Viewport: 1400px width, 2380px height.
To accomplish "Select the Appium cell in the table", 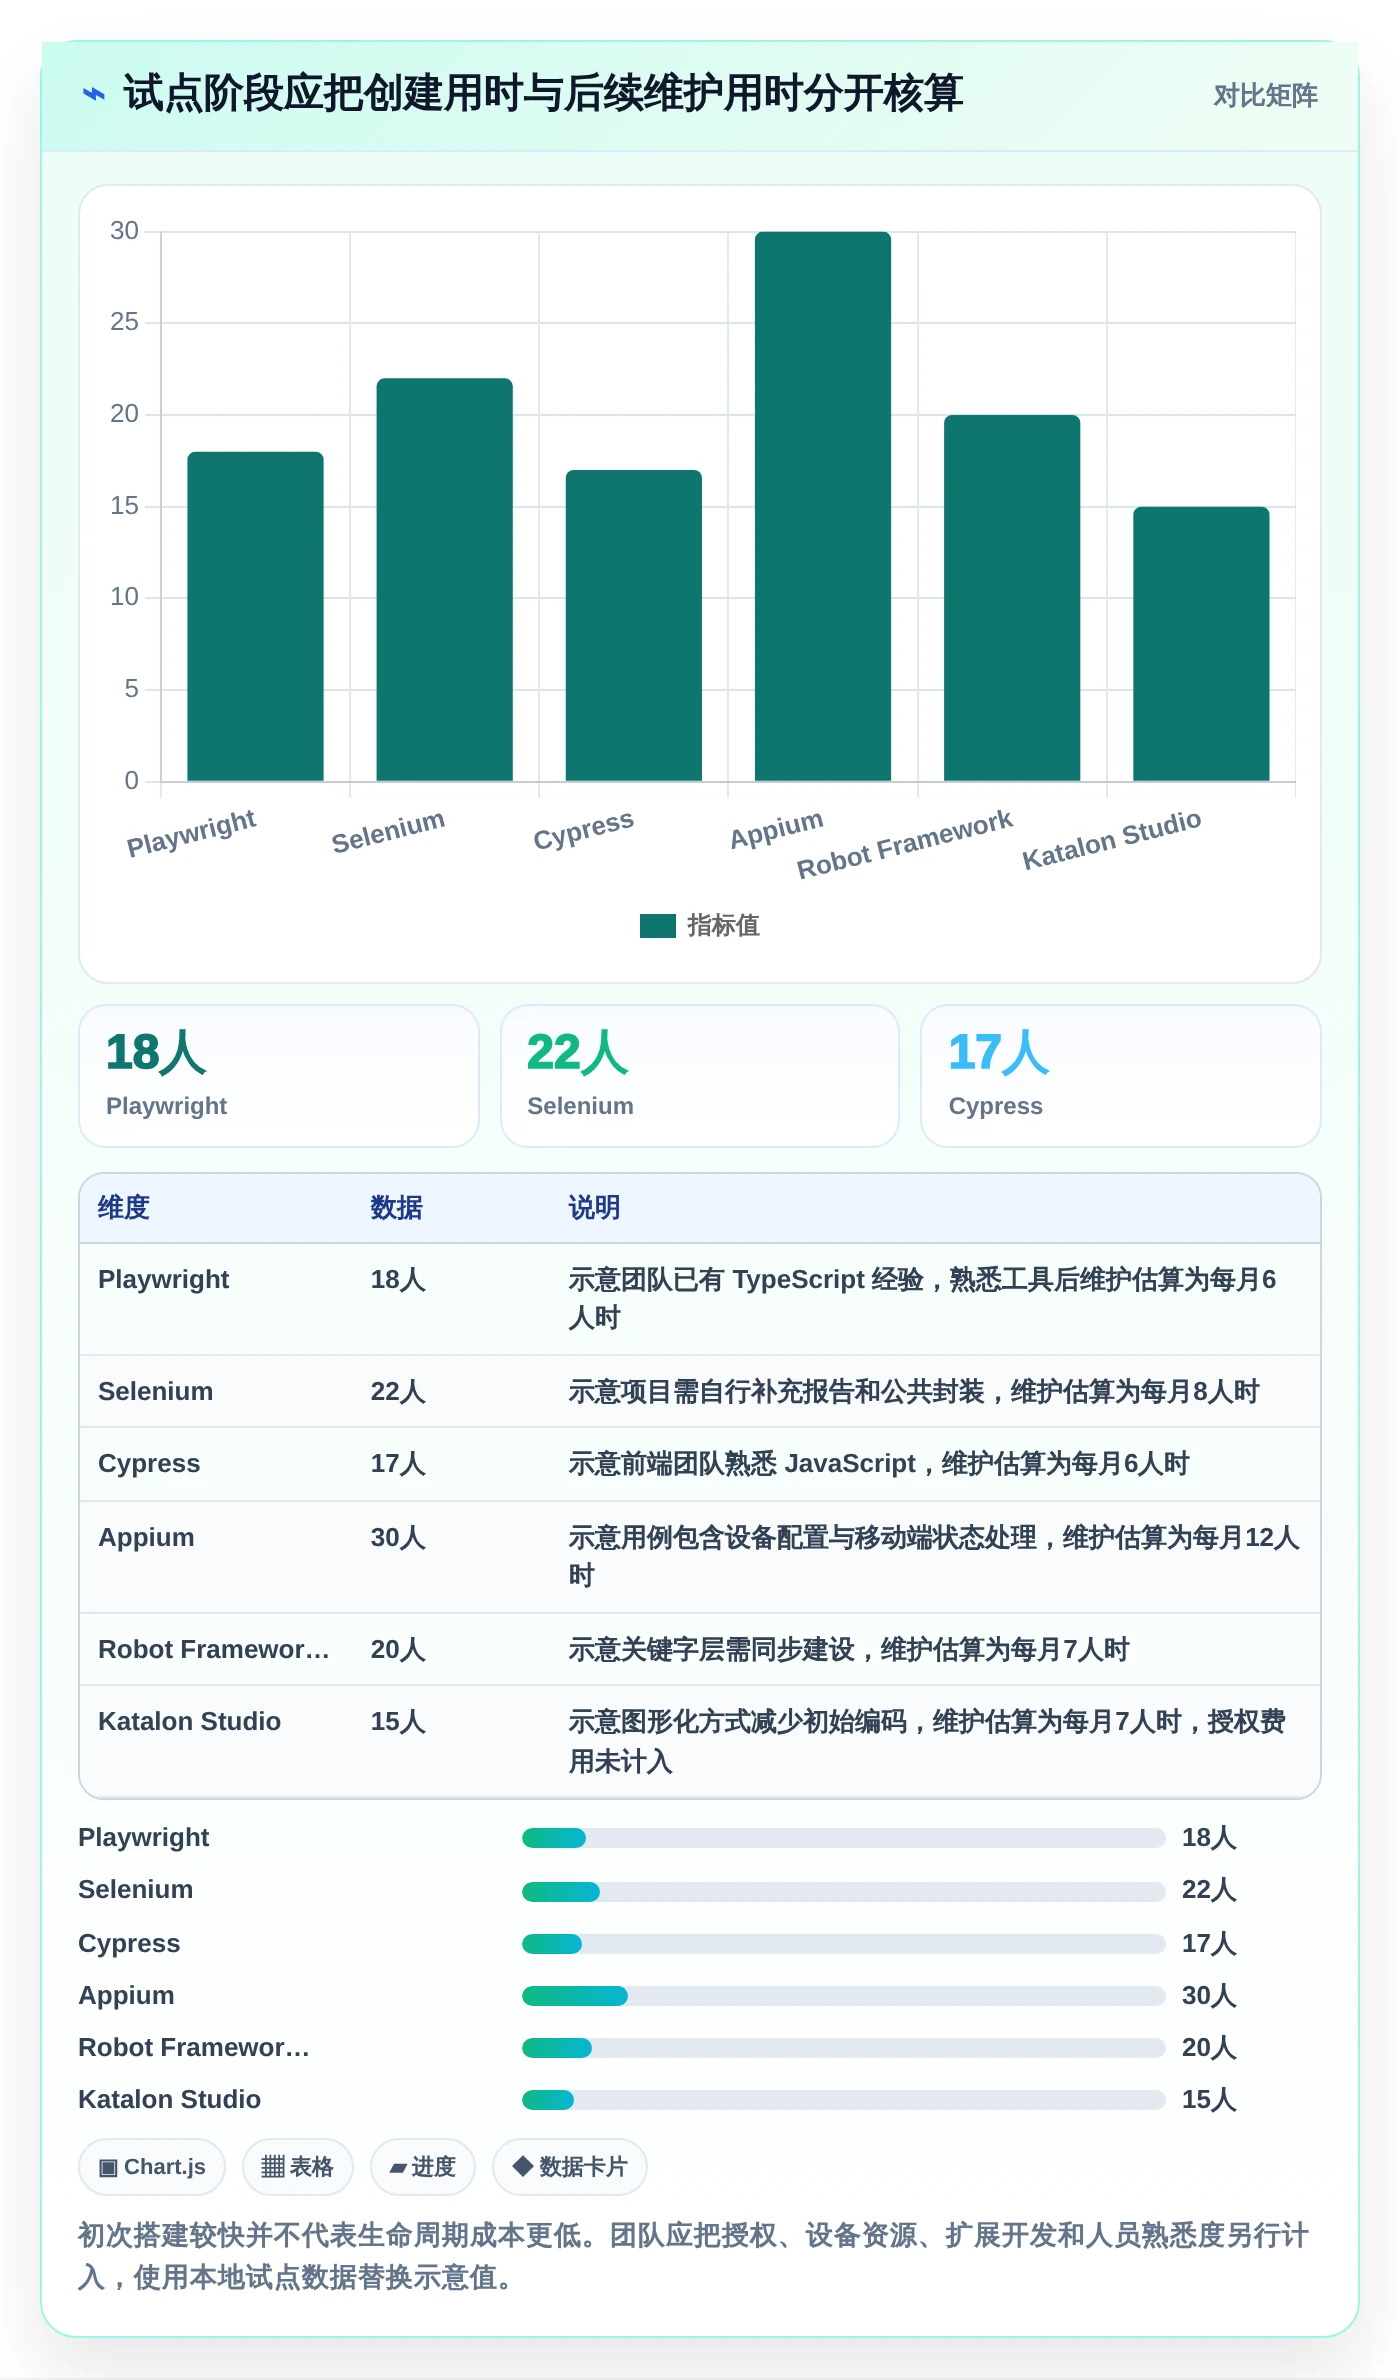I will tap(146, 1538).
